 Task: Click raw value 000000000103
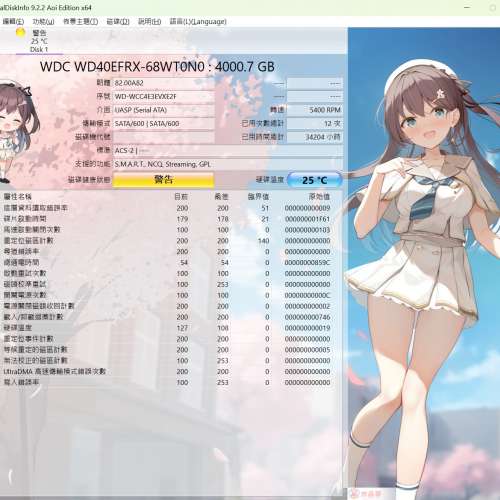coord(307,230)
